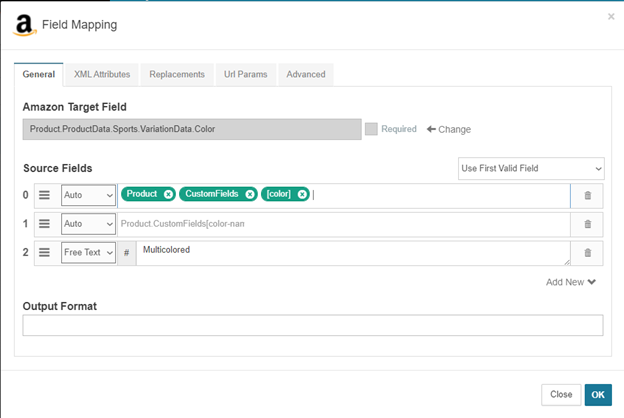Open the XML Attributes tab
Image resolution: width=624 pixels, height=418 pixels.
102,74
